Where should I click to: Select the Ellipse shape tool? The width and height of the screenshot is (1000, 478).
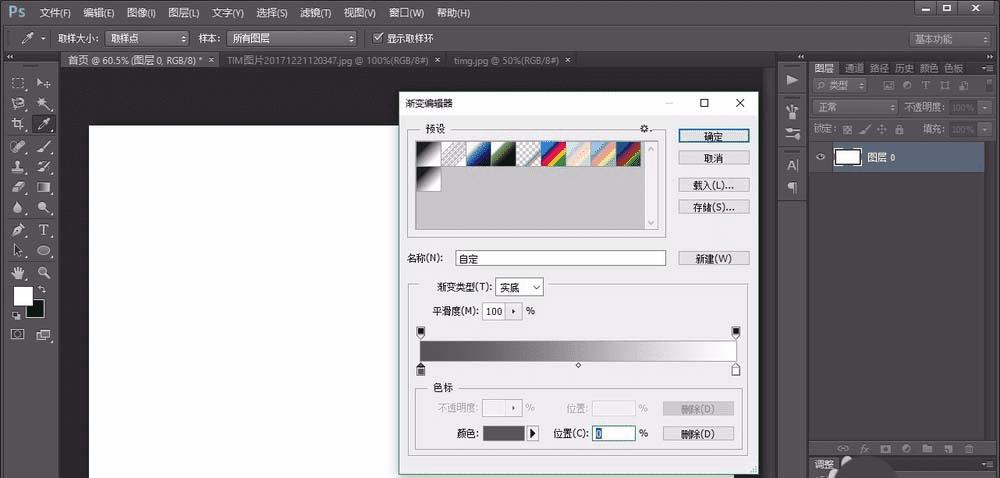[x=43, y=250]
